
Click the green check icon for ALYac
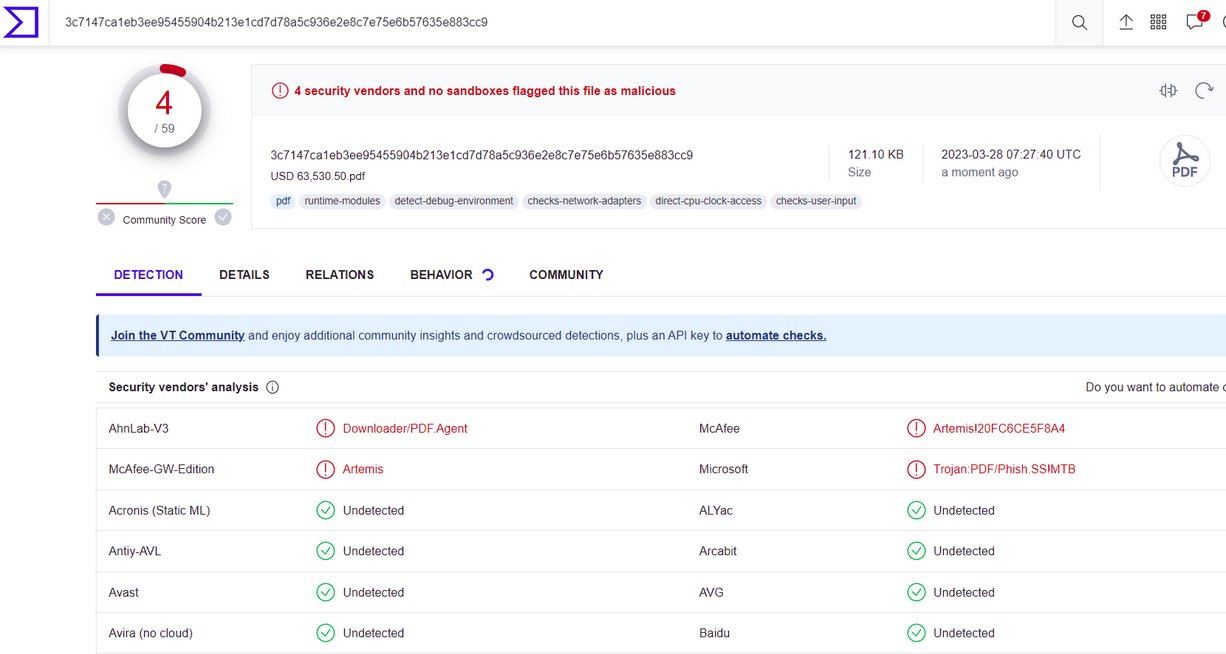[916, 510]
